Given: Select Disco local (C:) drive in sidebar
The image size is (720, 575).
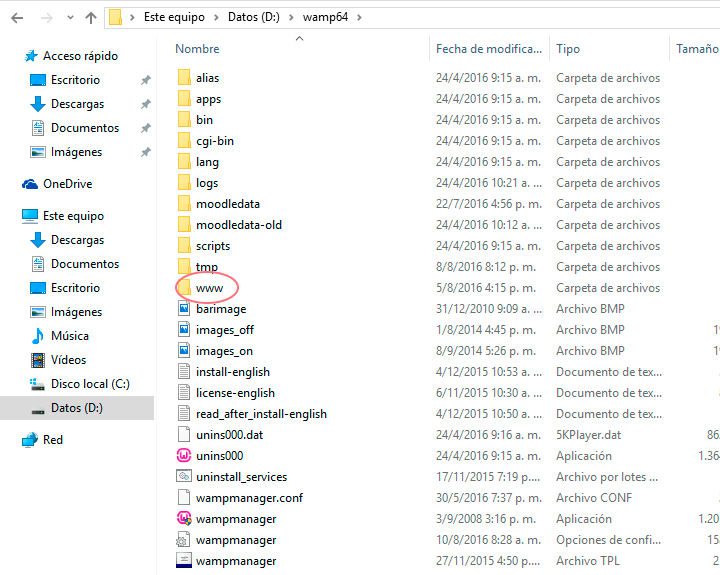Looking at the screenshot, I should pos(90,384).
